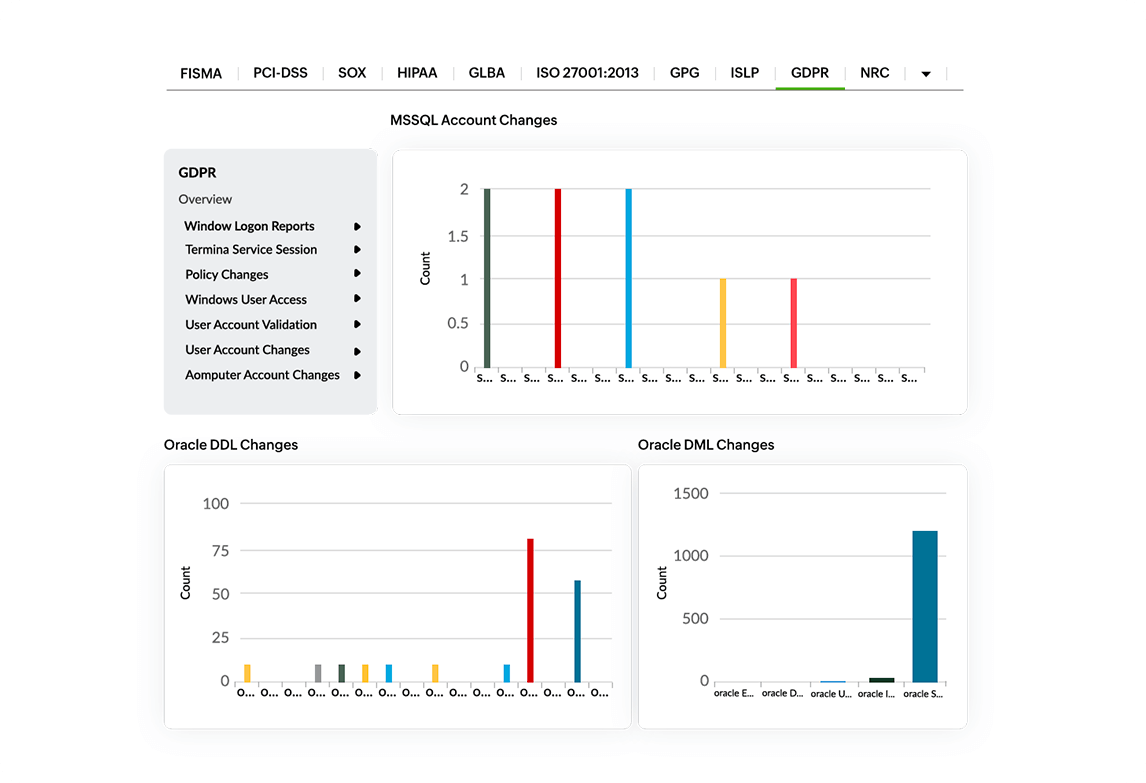This screenshot has width=1146, height=783.
Task: Expand the User Account Changes arrow
Action: pyautogui.click(x=357, y=352)
